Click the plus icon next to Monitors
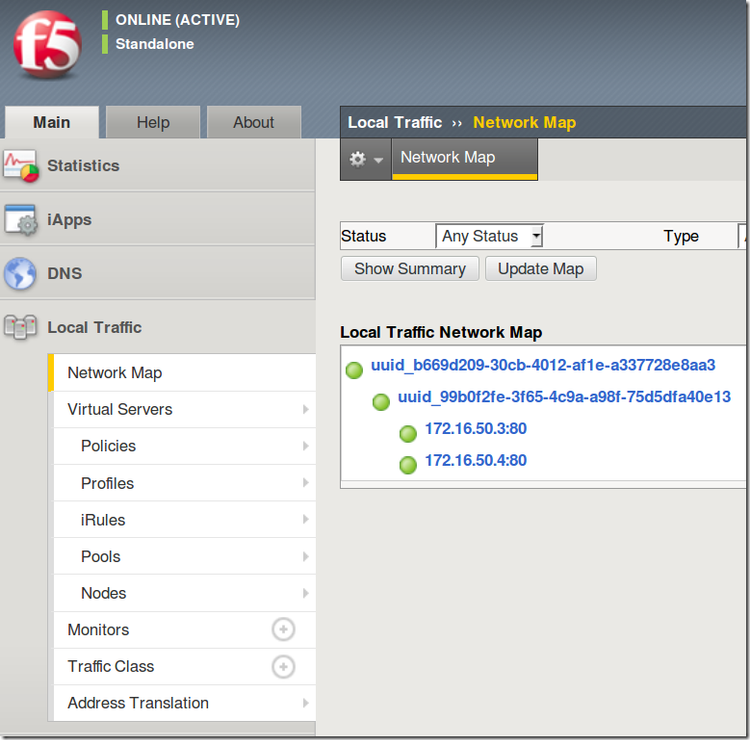This screenshot has width=750, height=740. (x=283, y=630)
